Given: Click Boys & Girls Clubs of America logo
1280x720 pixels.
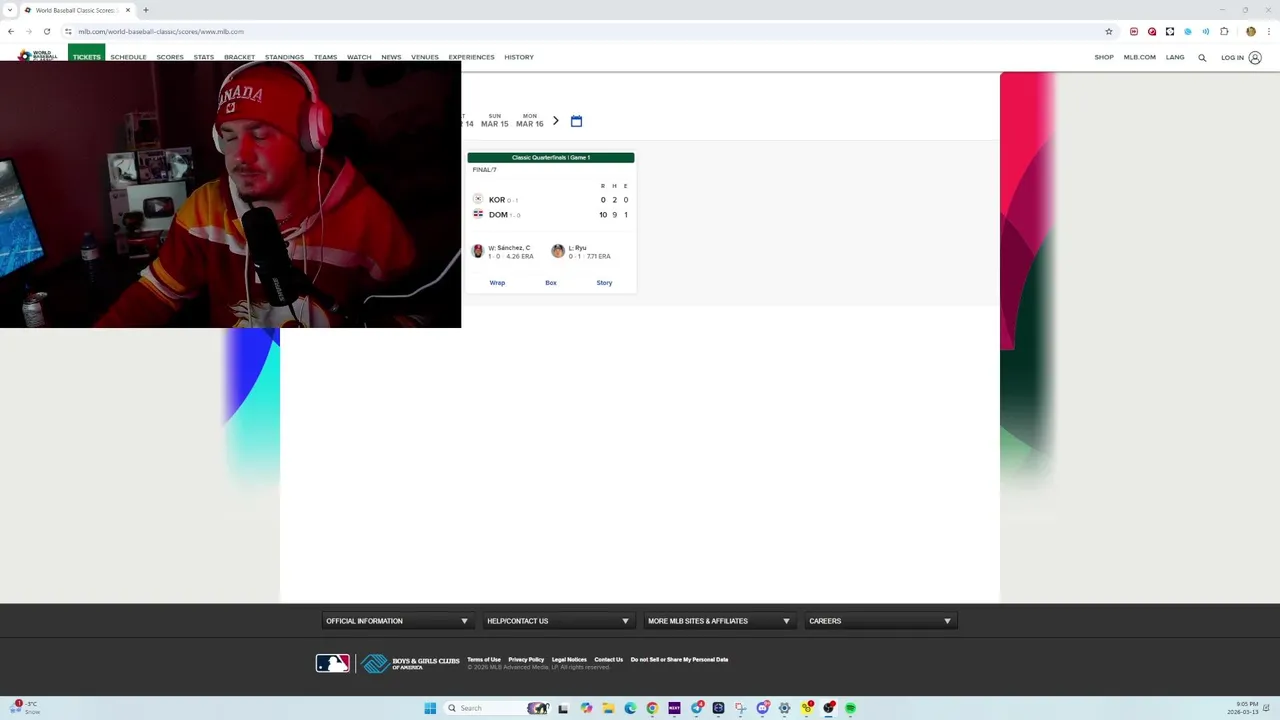Looking at the screenshot, I should click(410, 663).
